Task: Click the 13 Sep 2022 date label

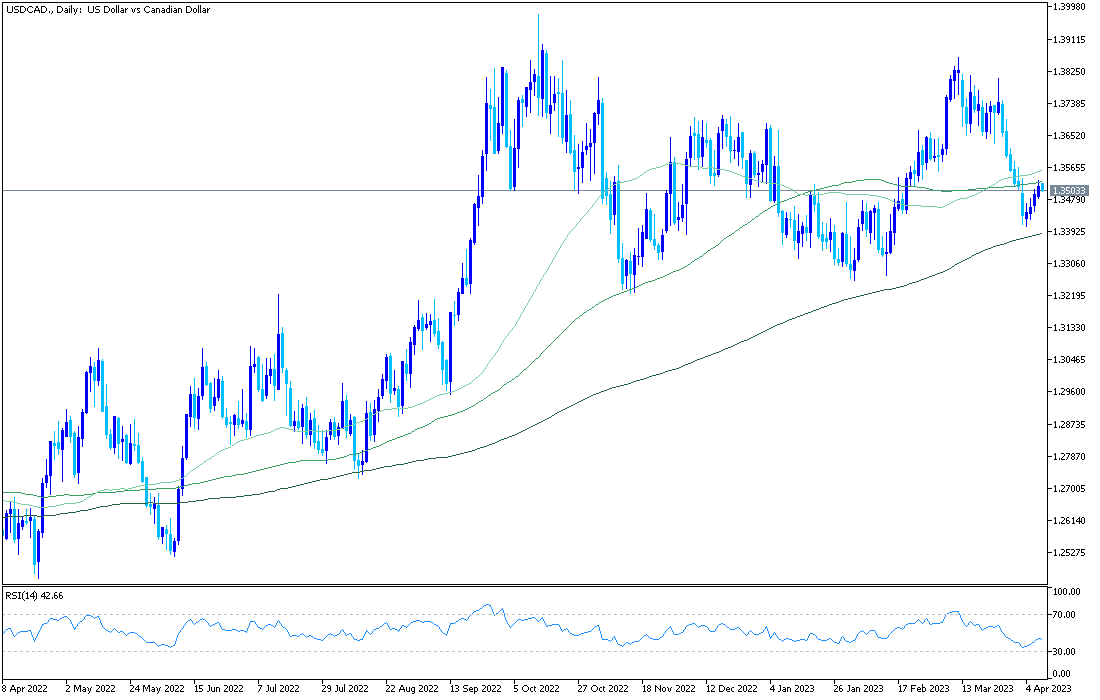Action: click(x=476, y=689)
